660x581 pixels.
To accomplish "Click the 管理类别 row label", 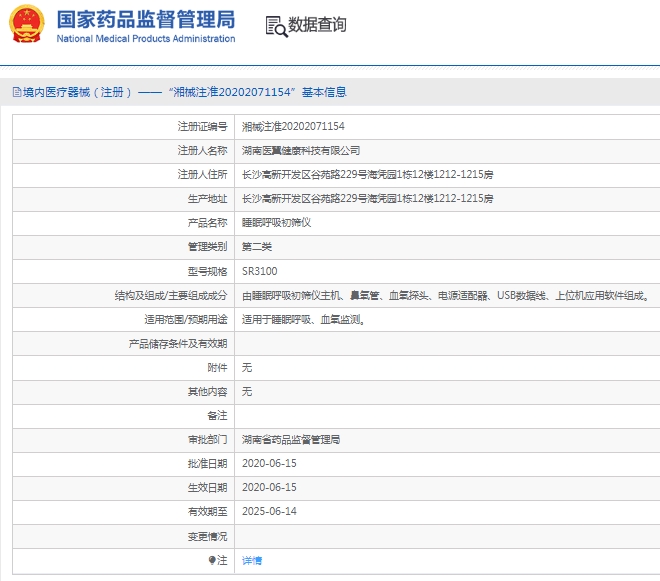I will point(208,247).
